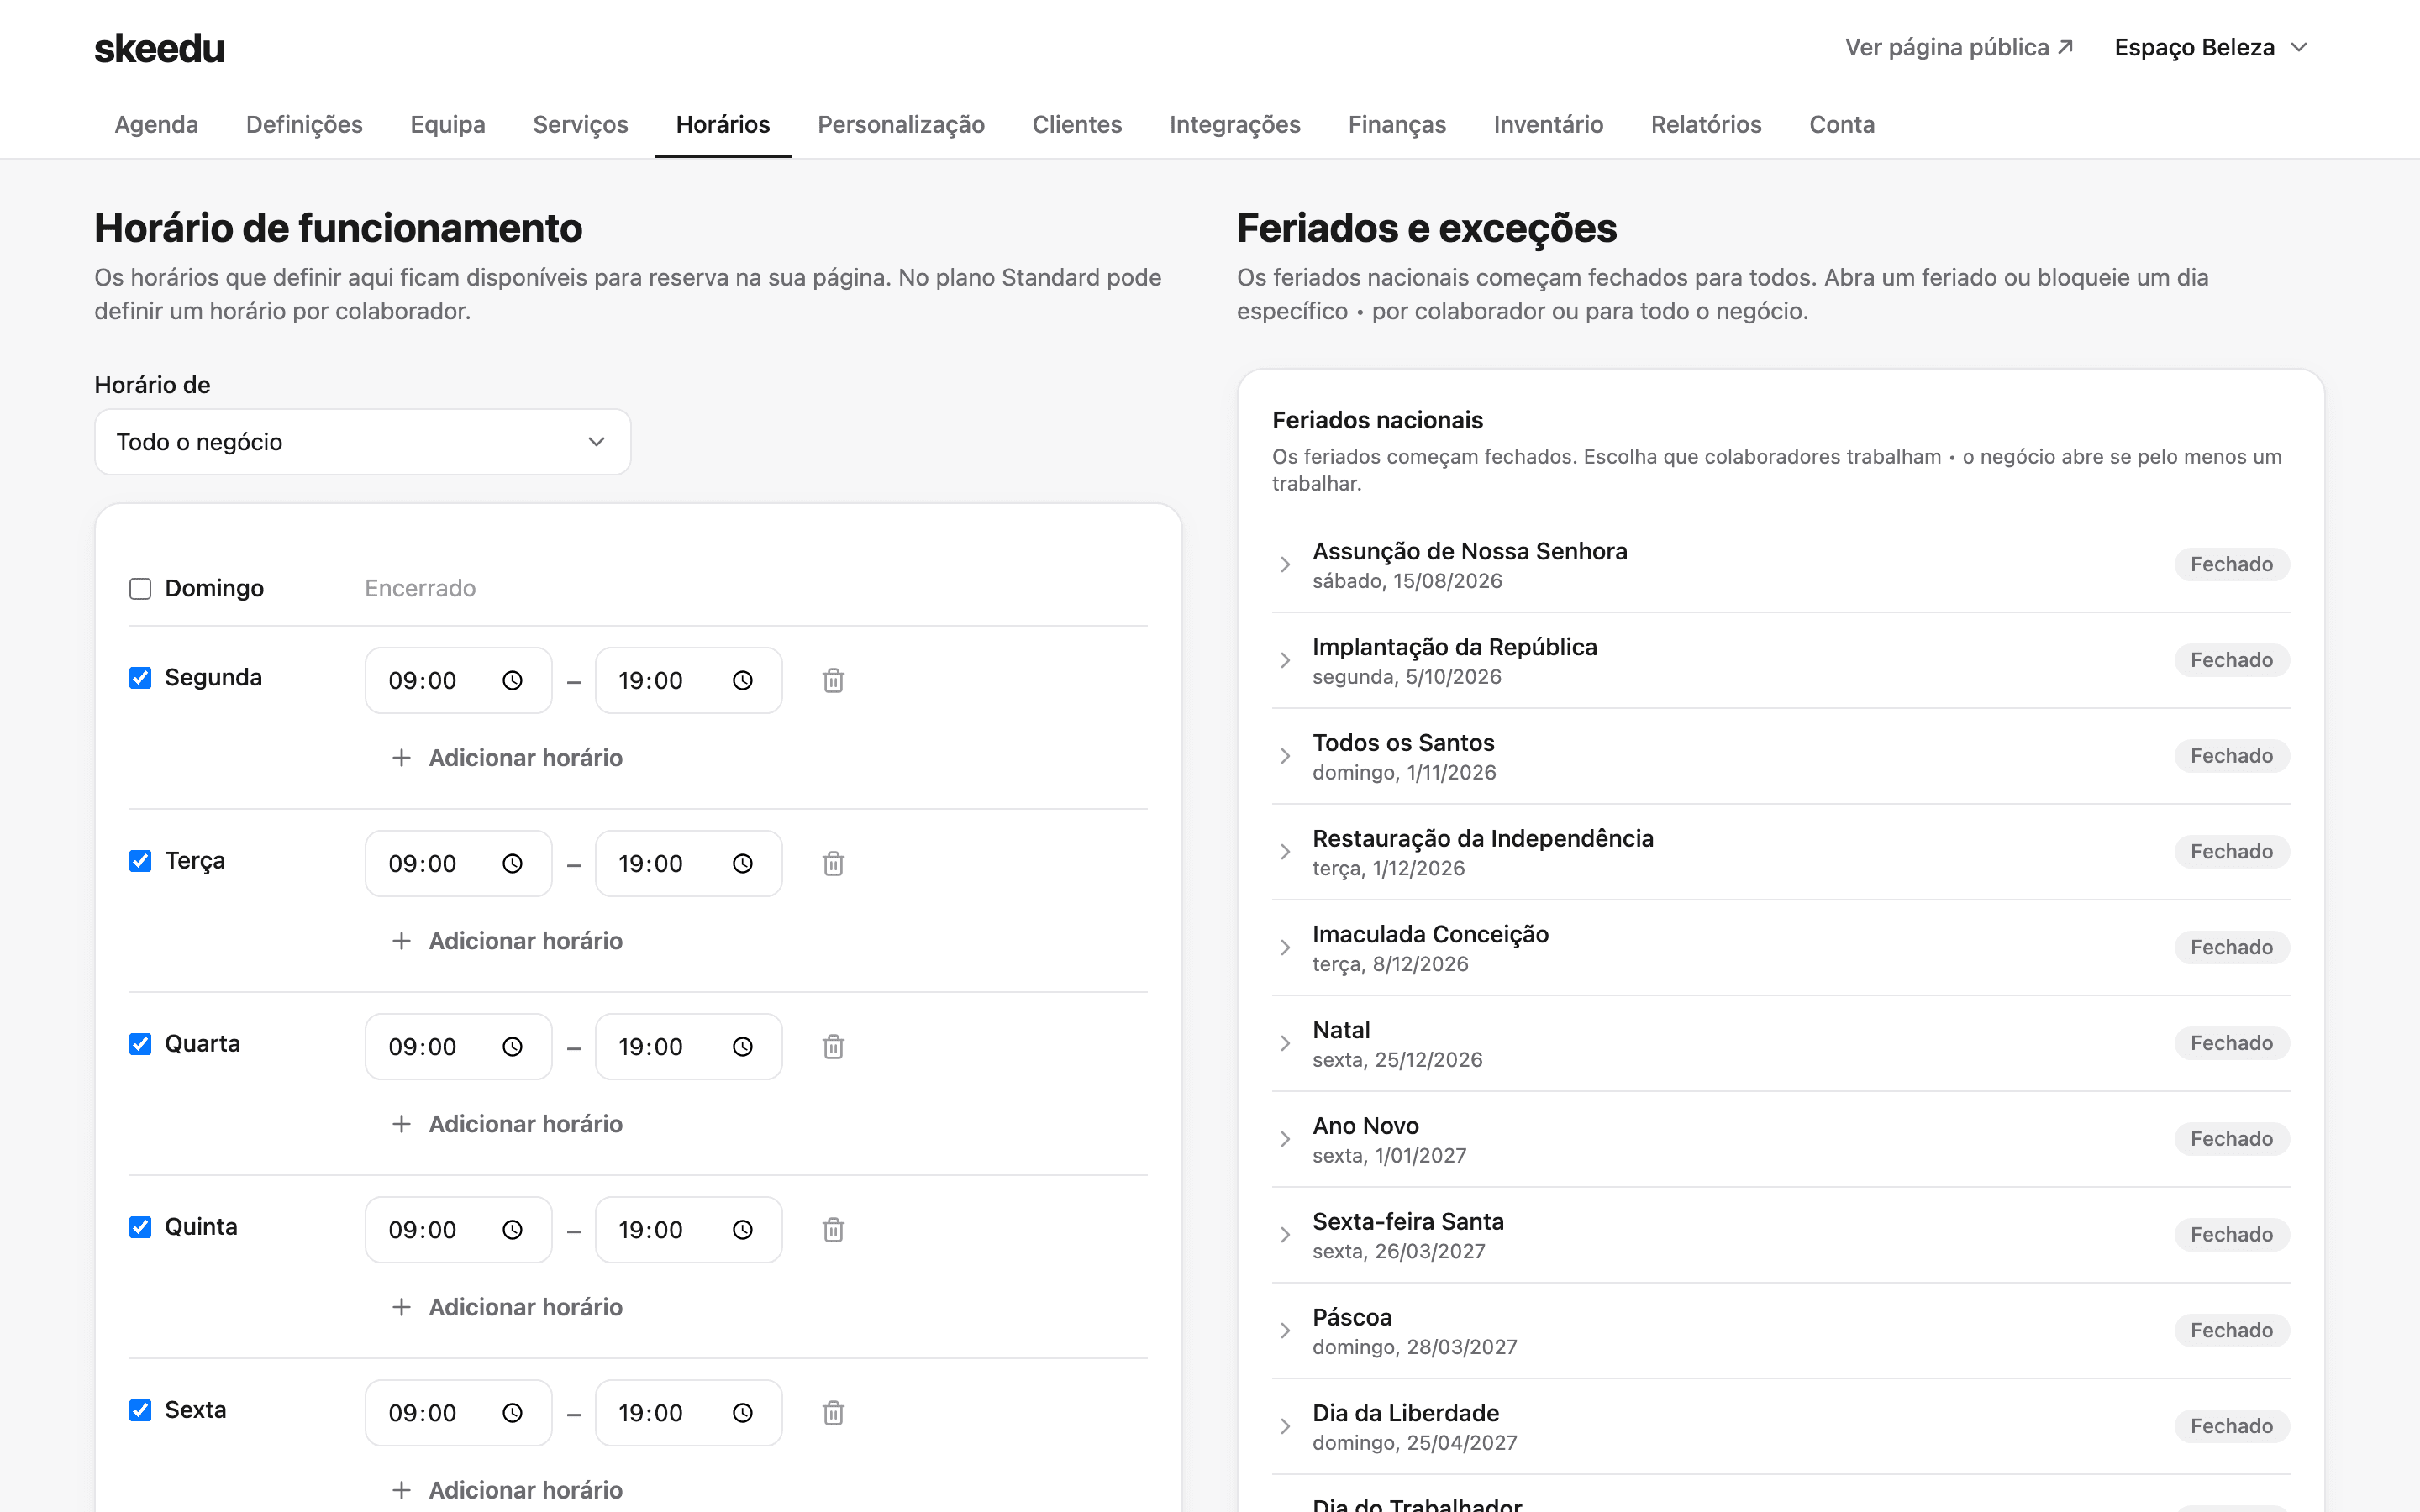Viewport: 2420px width, 1512px height.
Task: Click Fechado badge for Todos os Santos
Action: [x=2231, y=756]
